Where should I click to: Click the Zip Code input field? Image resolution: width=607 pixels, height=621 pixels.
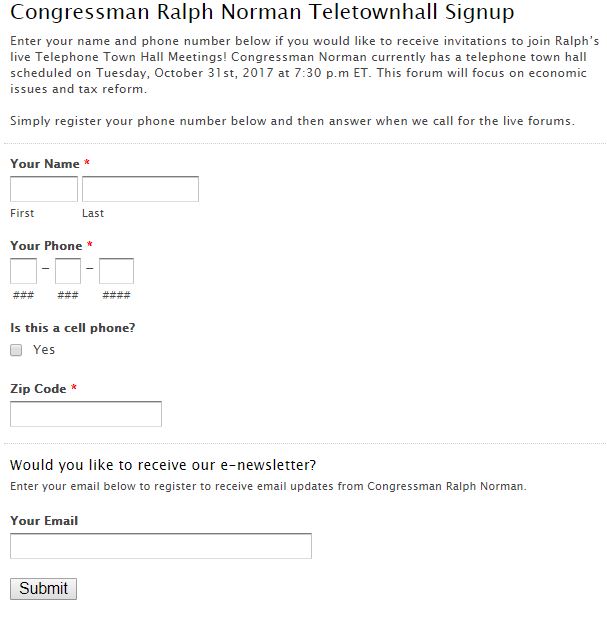pyautogui.click(x=86, y=414)
